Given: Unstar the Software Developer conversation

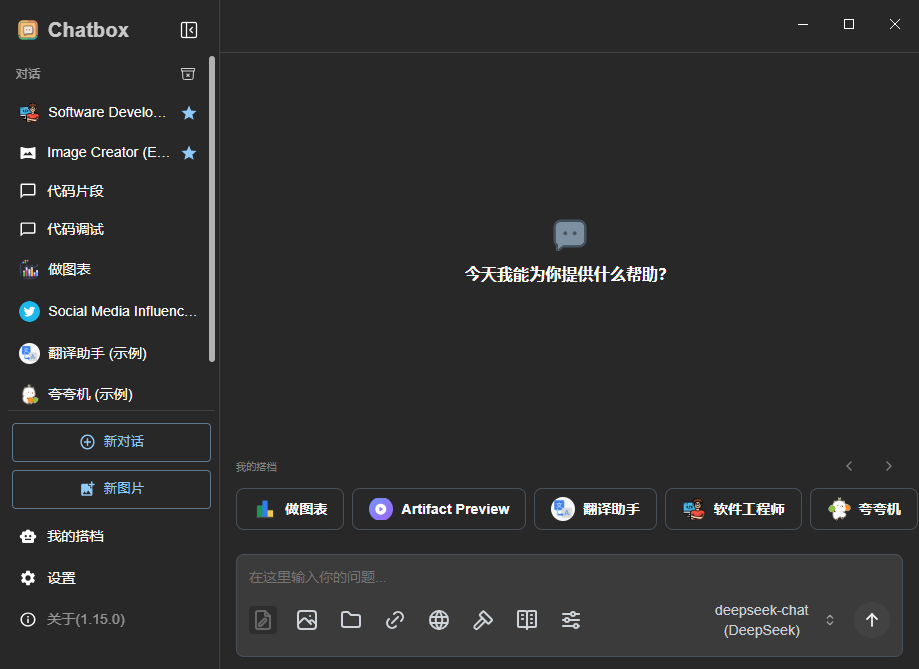Looking at the screenshot, I should click(189, 113).
